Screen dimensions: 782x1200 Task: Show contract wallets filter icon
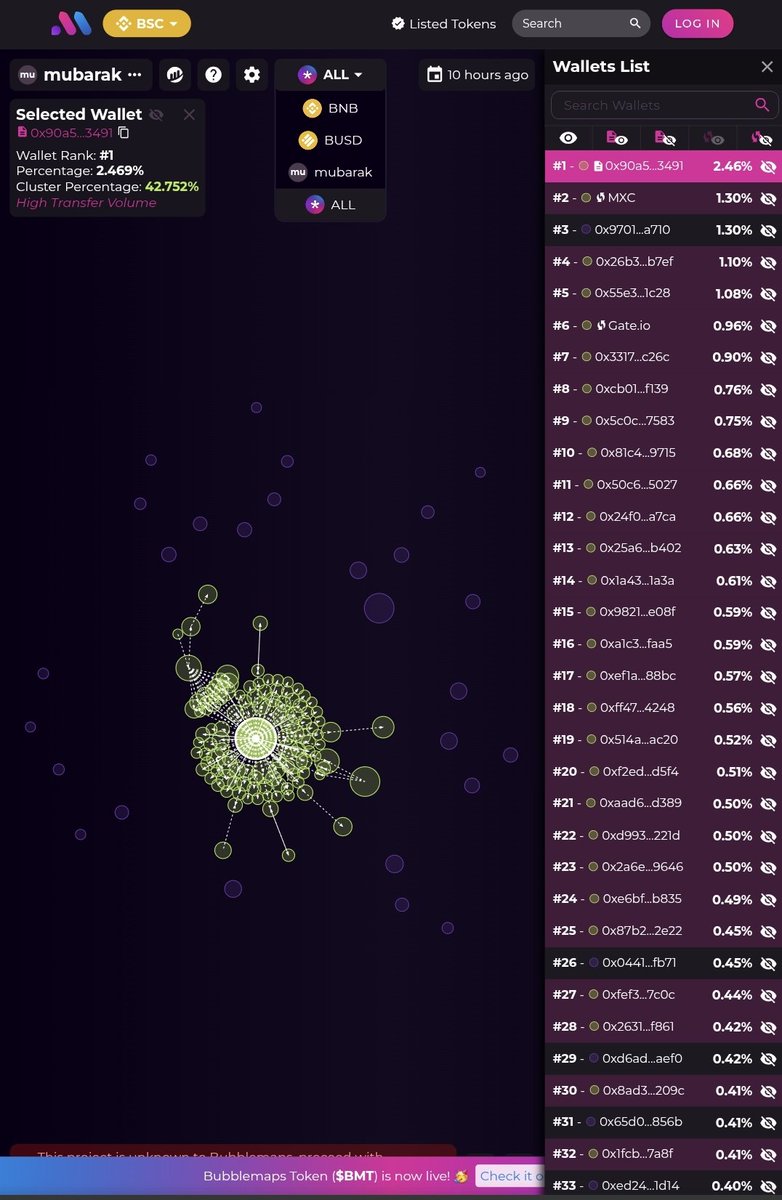tap(617, 138)
